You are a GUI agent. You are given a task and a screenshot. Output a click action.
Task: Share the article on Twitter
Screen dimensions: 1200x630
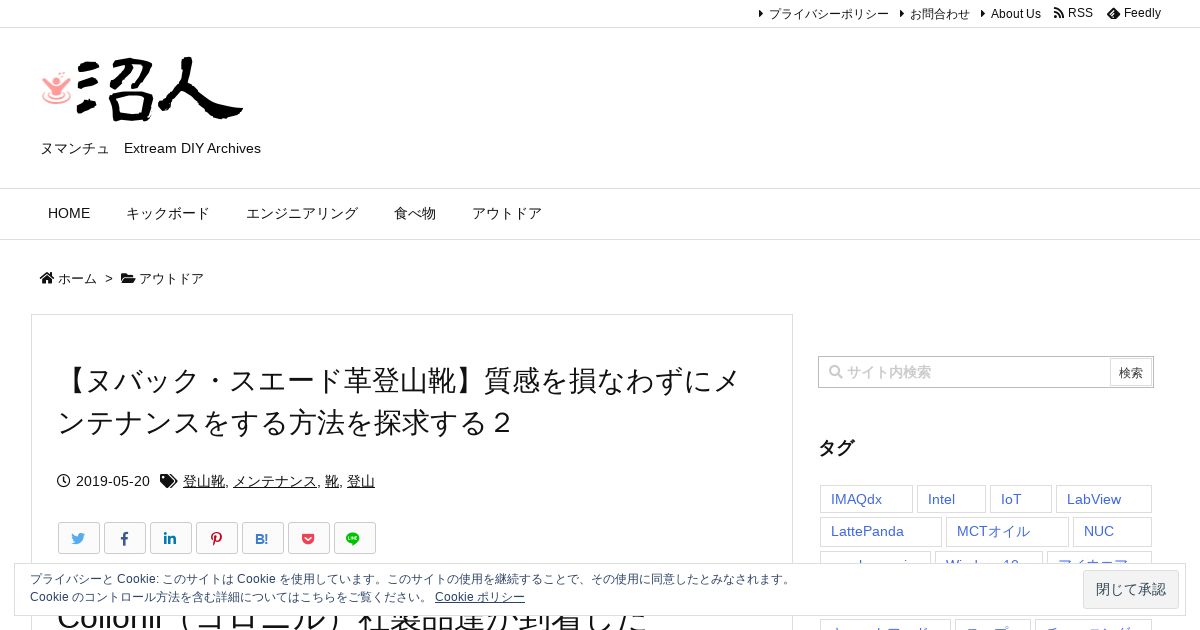point(79,538)
